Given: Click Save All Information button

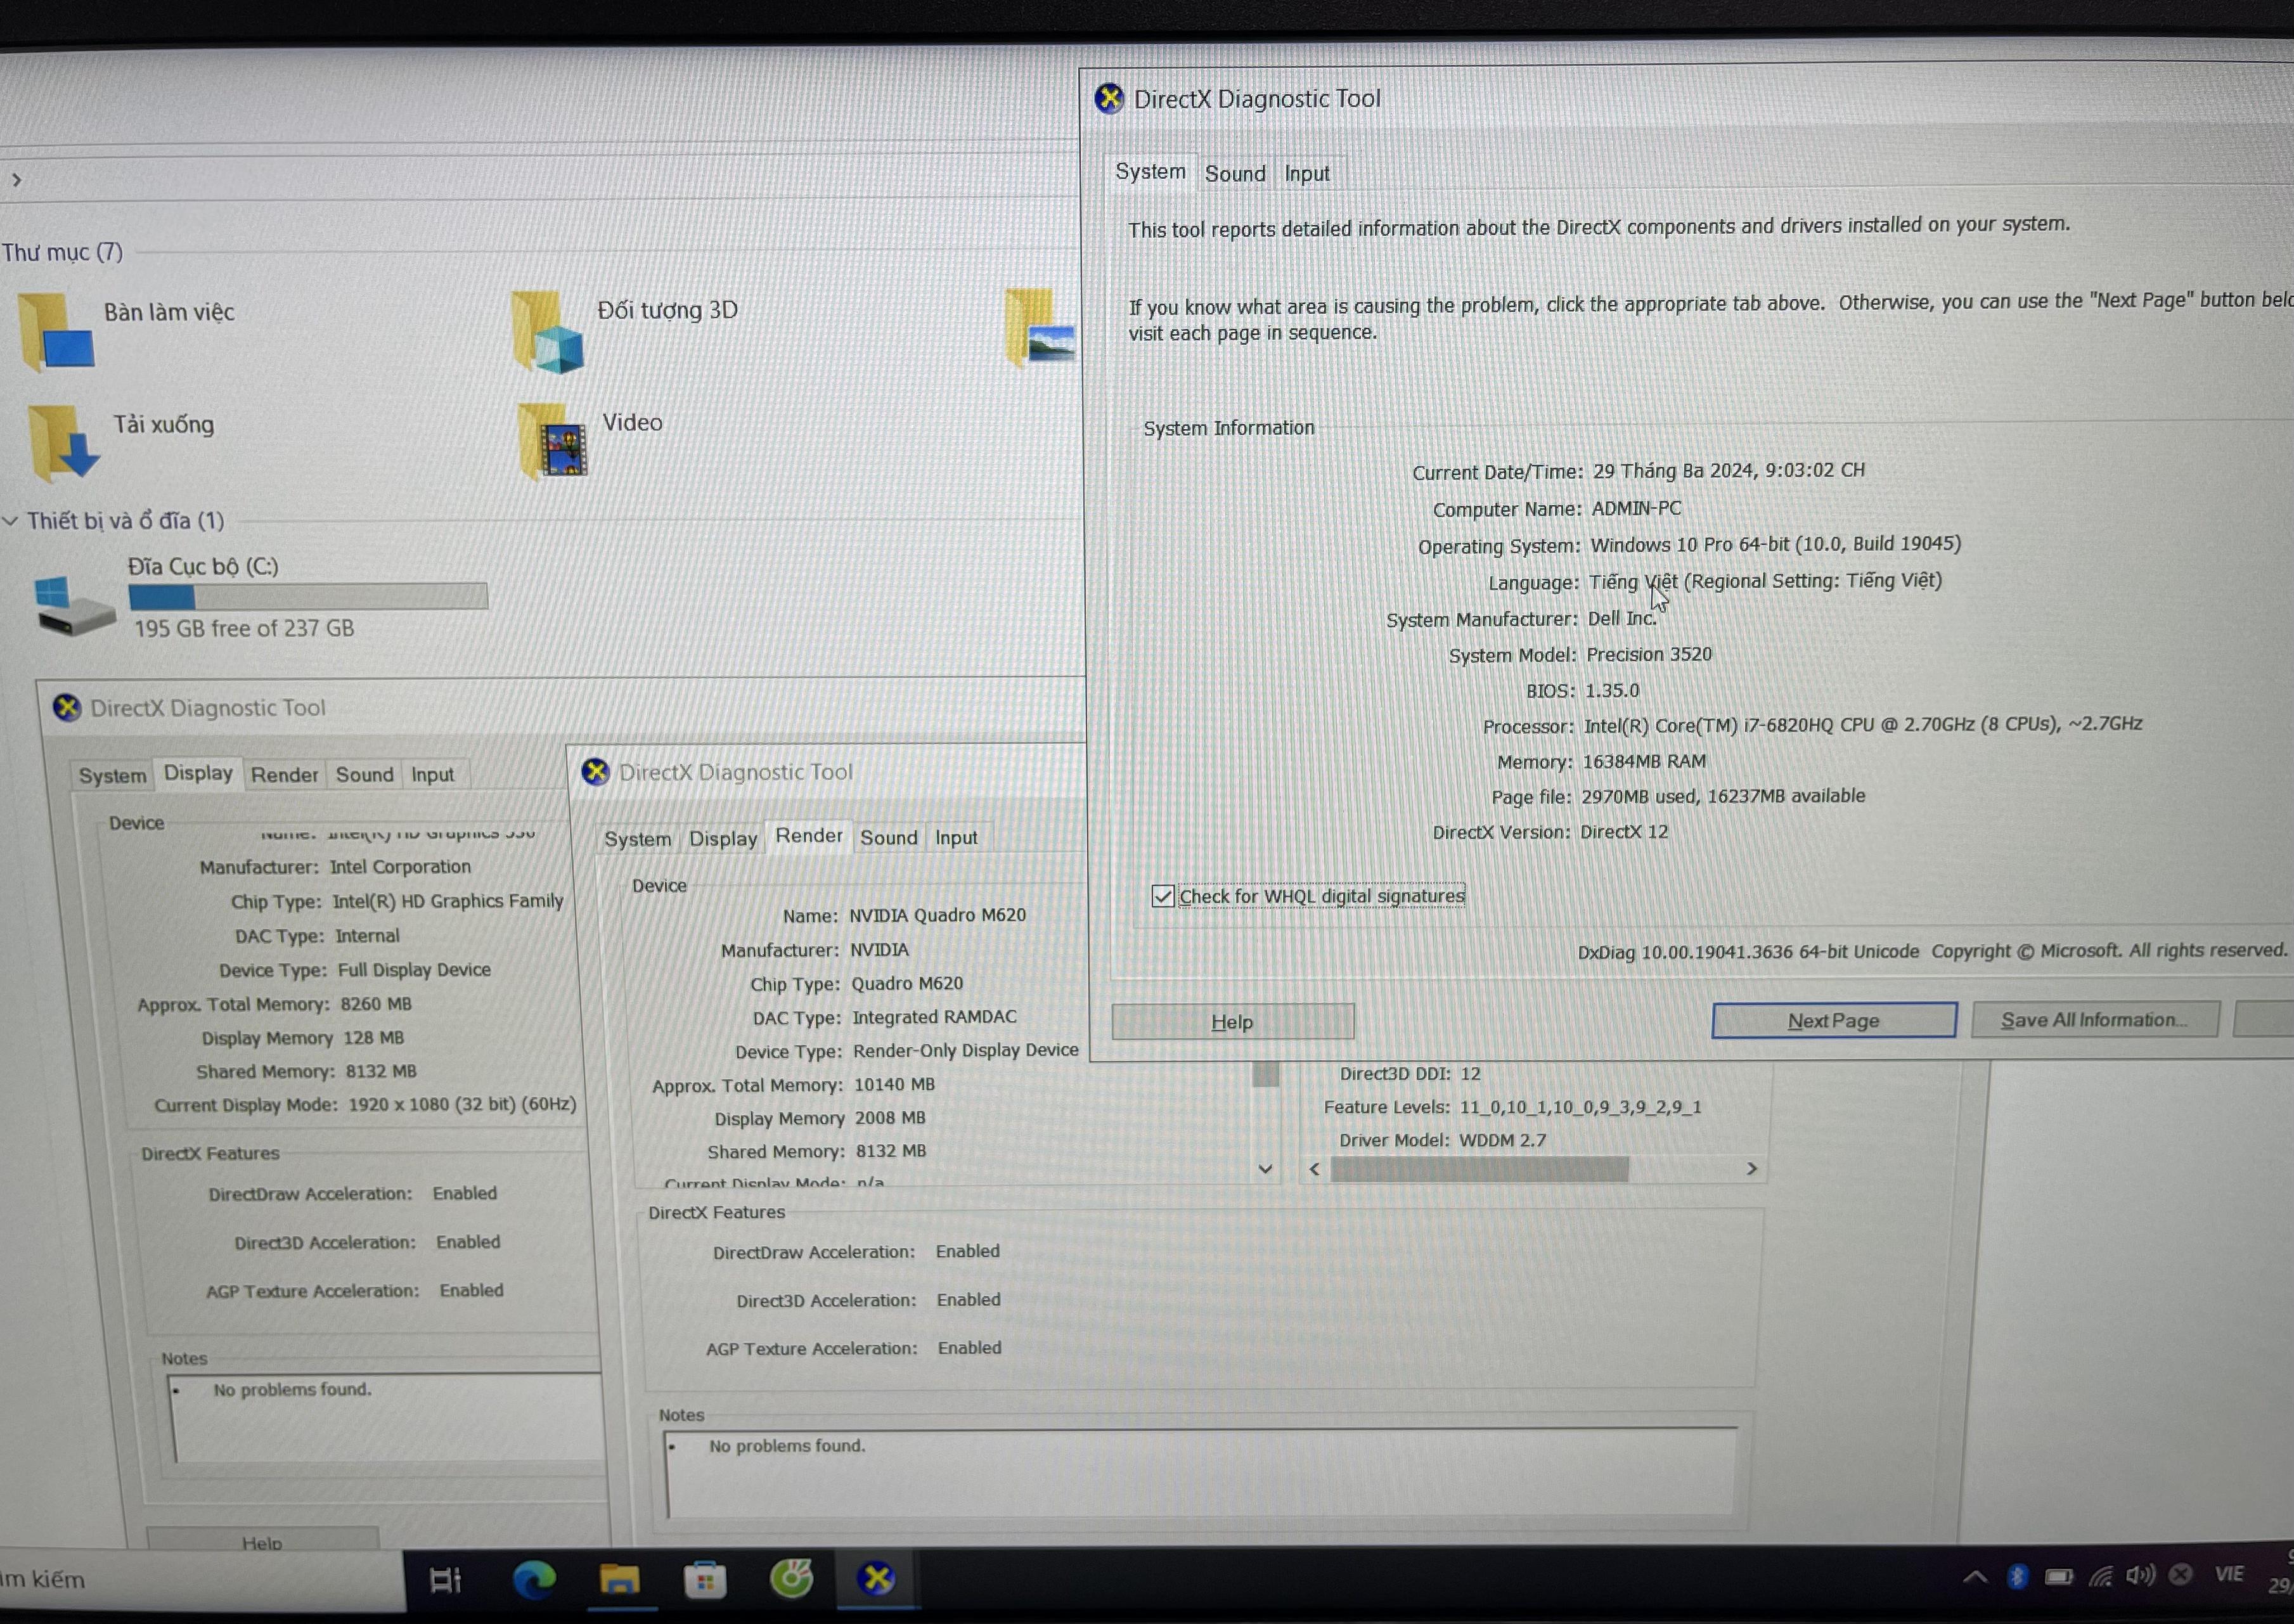Looking at the screenshot, I should click(2095, 1020).
